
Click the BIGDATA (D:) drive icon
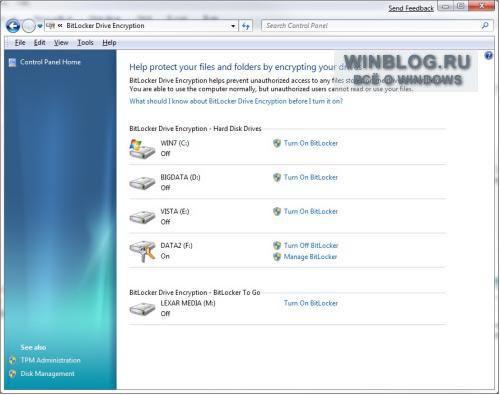click(142, 183)
